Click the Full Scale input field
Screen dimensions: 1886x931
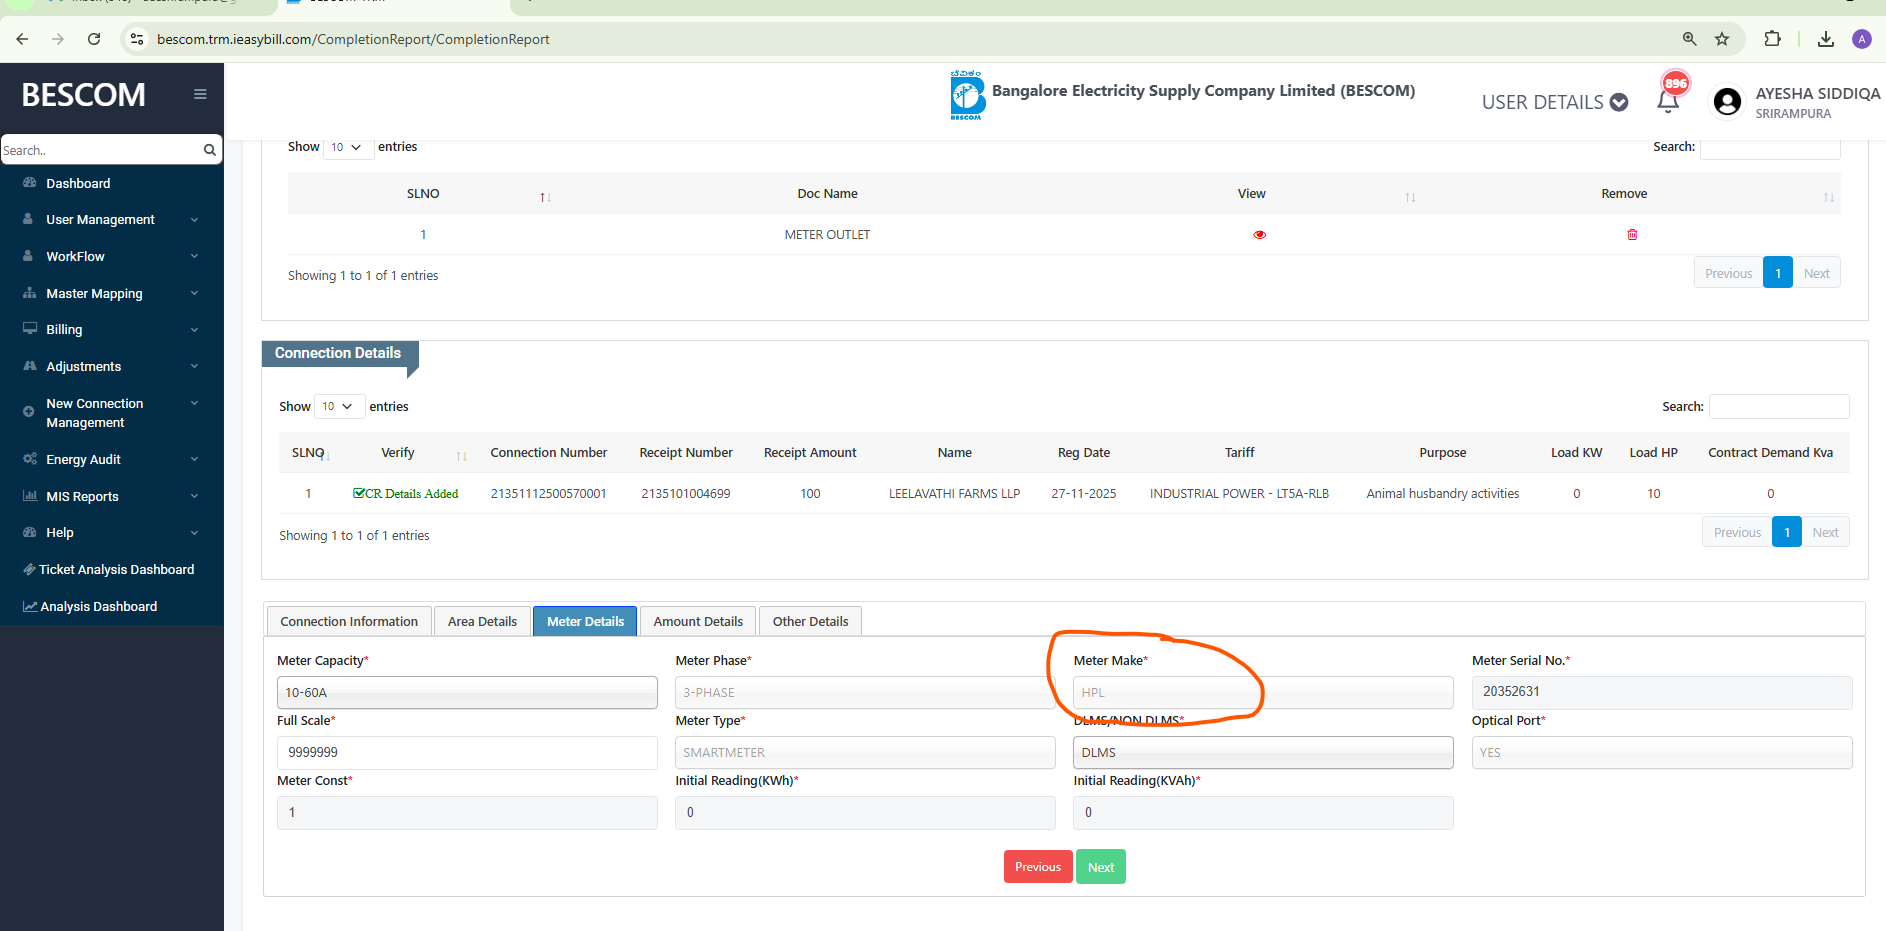[x=467, y=752]
